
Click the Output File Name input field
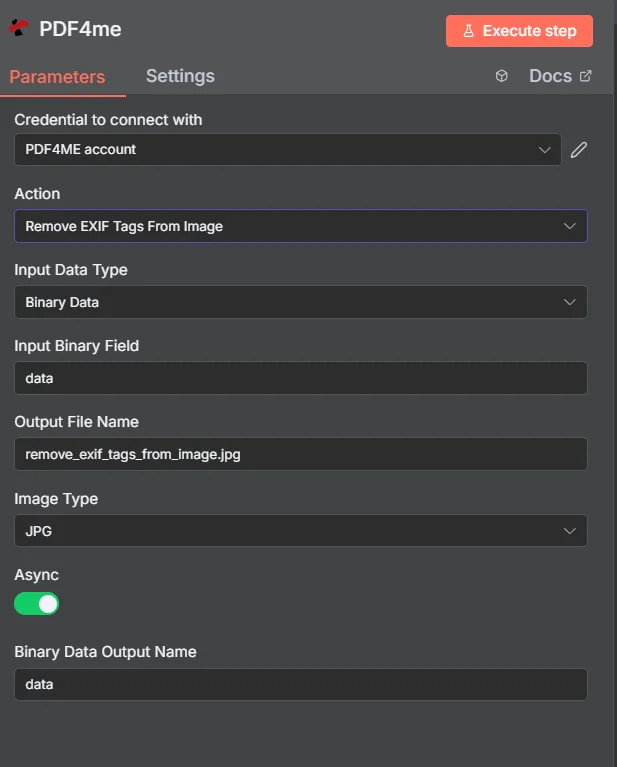[x=301, y=454]
